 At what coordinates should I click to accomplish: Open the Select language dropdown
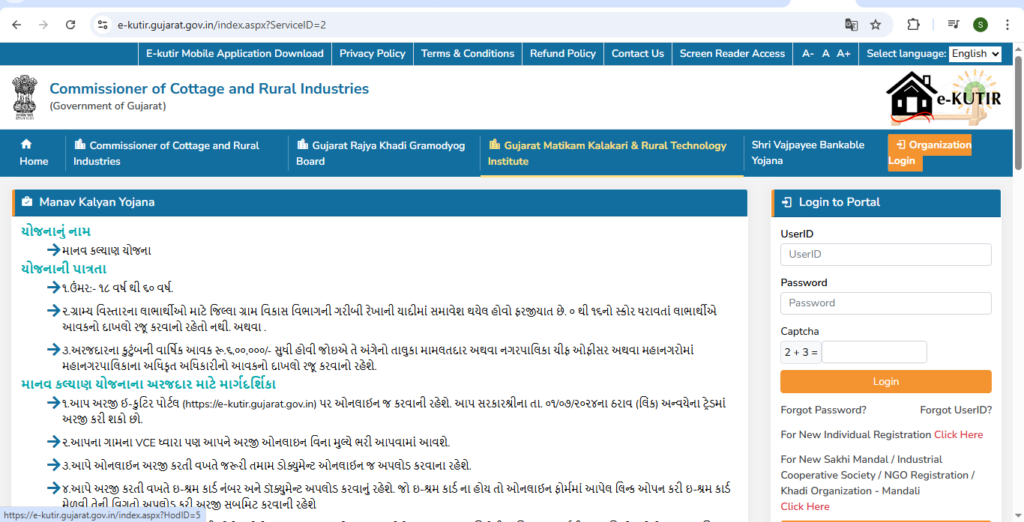click(975, 54)
